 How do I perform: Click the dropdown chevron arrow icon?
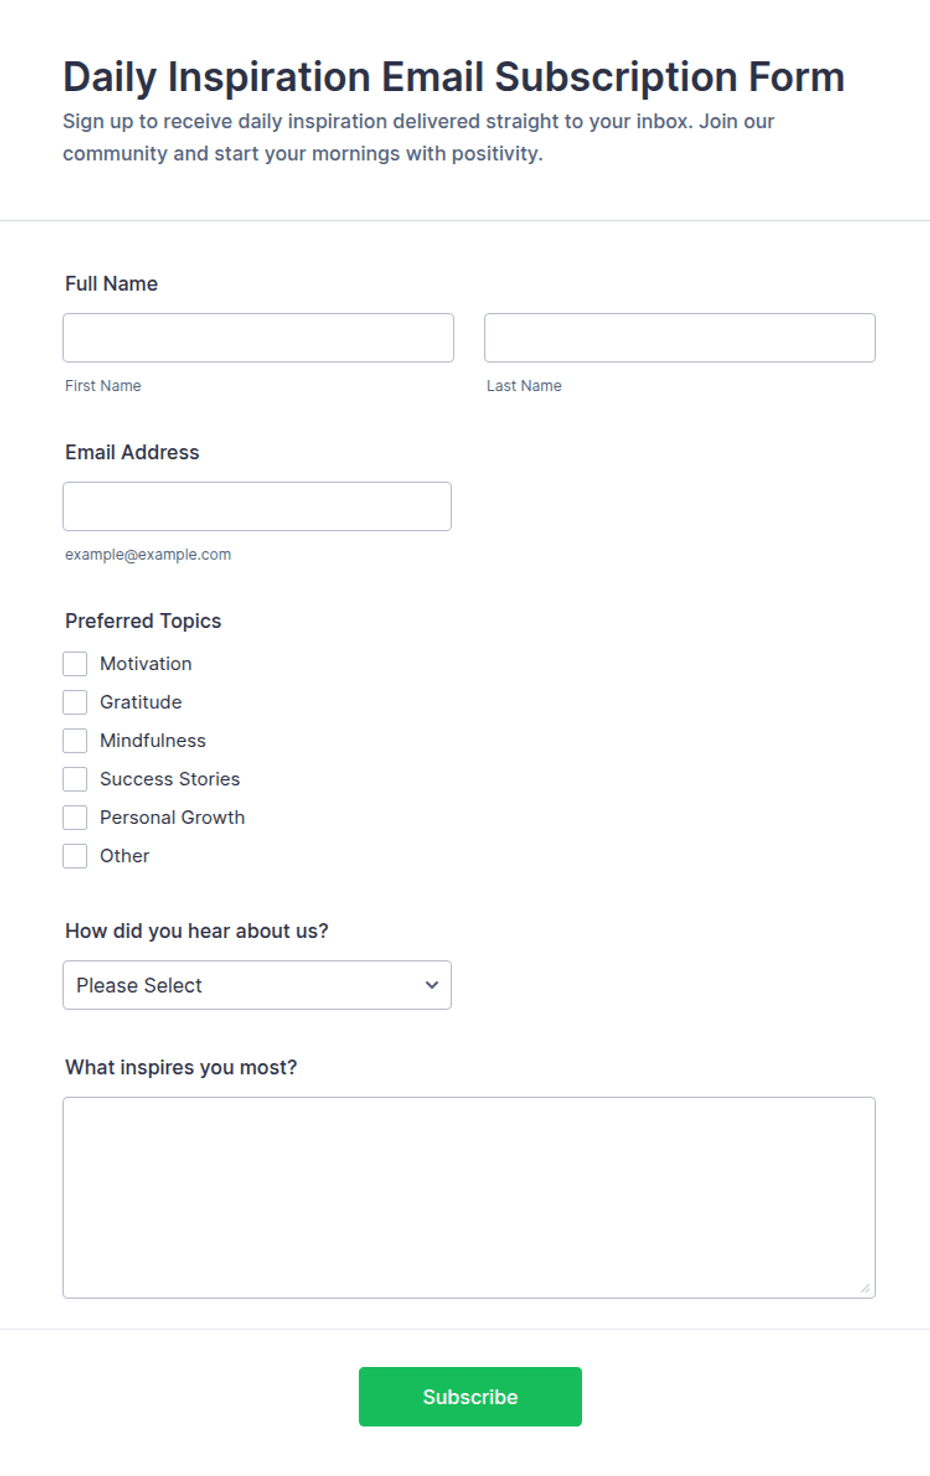432,985
